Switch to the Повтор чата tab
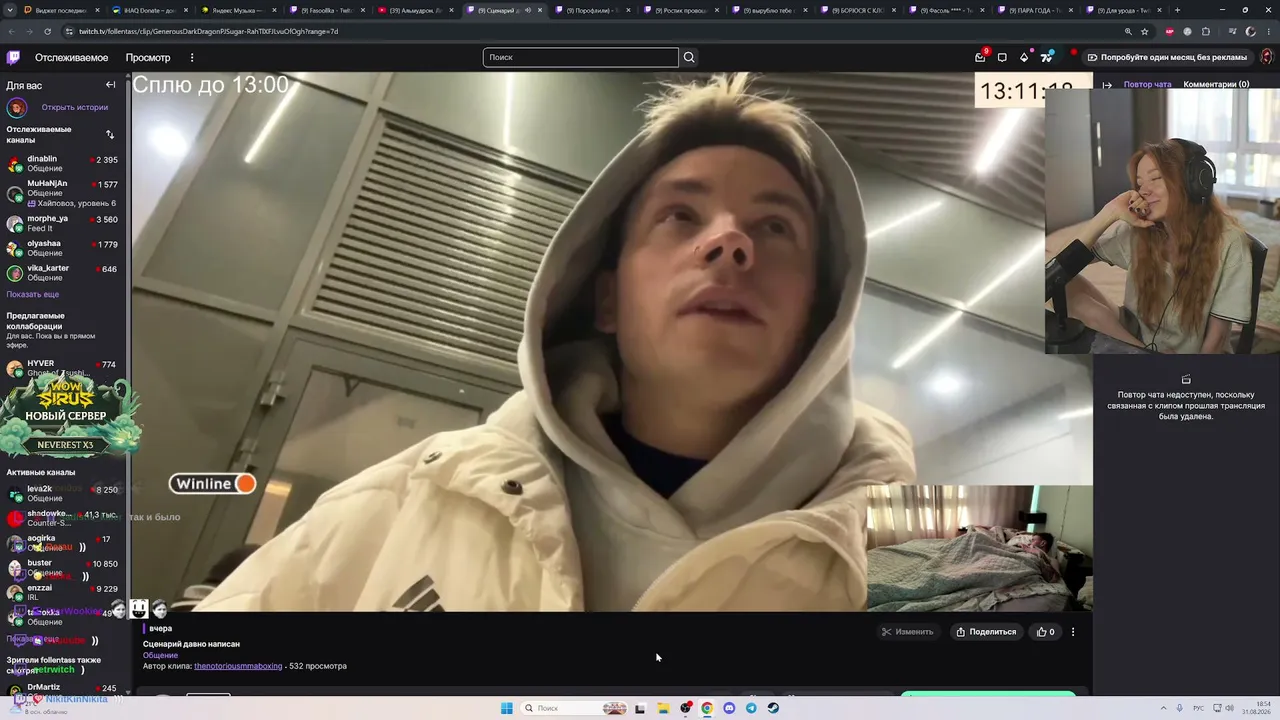This screenshot has height=720, width=1280. pyautogui.click(x=1147, y=85)
